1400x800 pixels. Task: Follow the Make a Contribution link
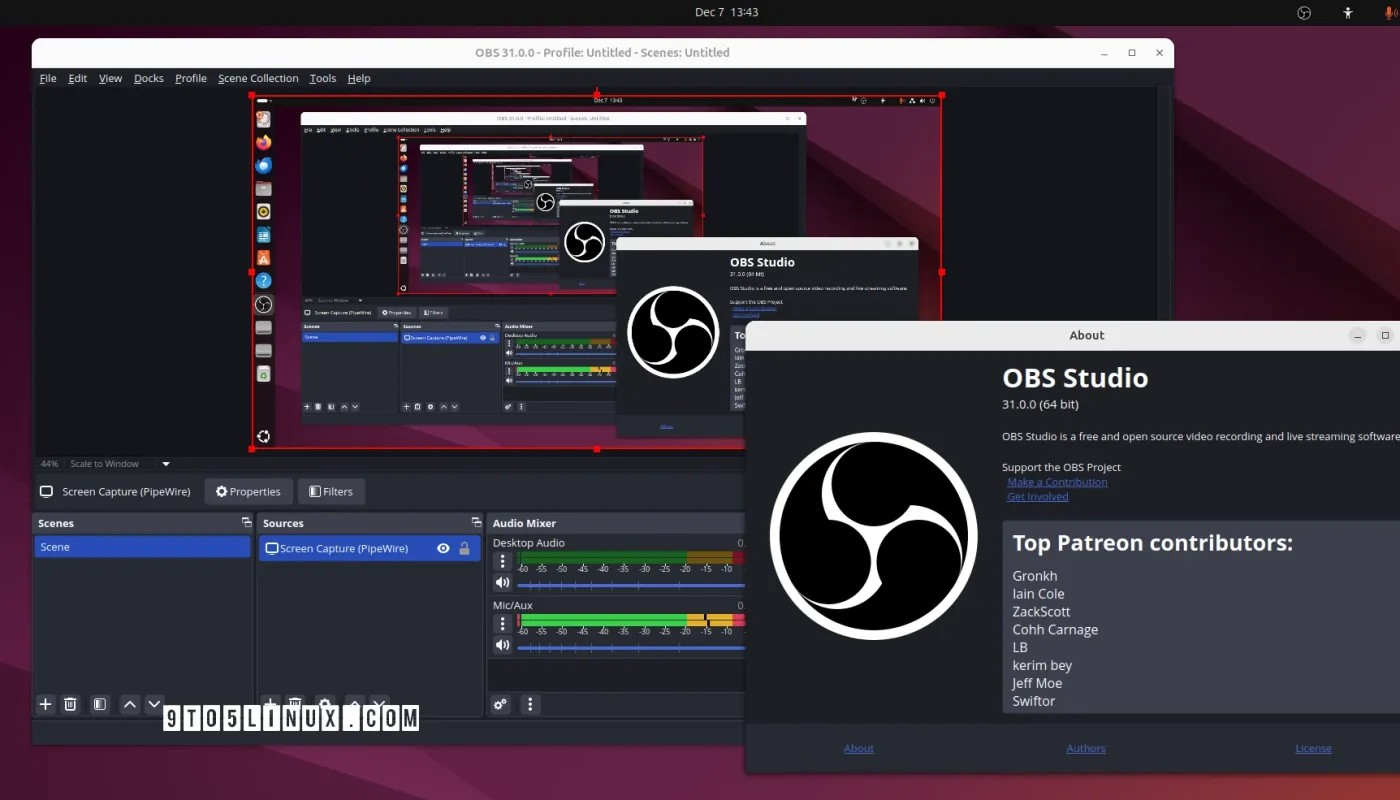[x=1056, y=481]
